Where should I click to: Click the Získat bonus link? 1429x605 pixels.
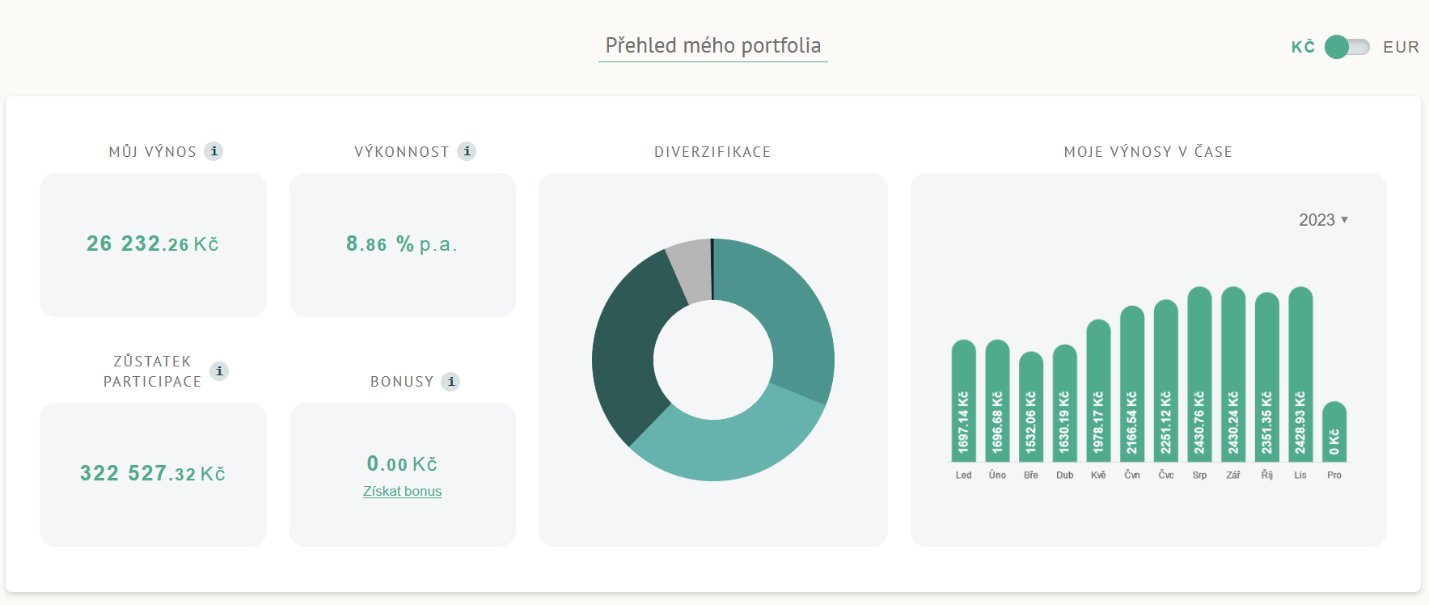[x=402, y=491]
